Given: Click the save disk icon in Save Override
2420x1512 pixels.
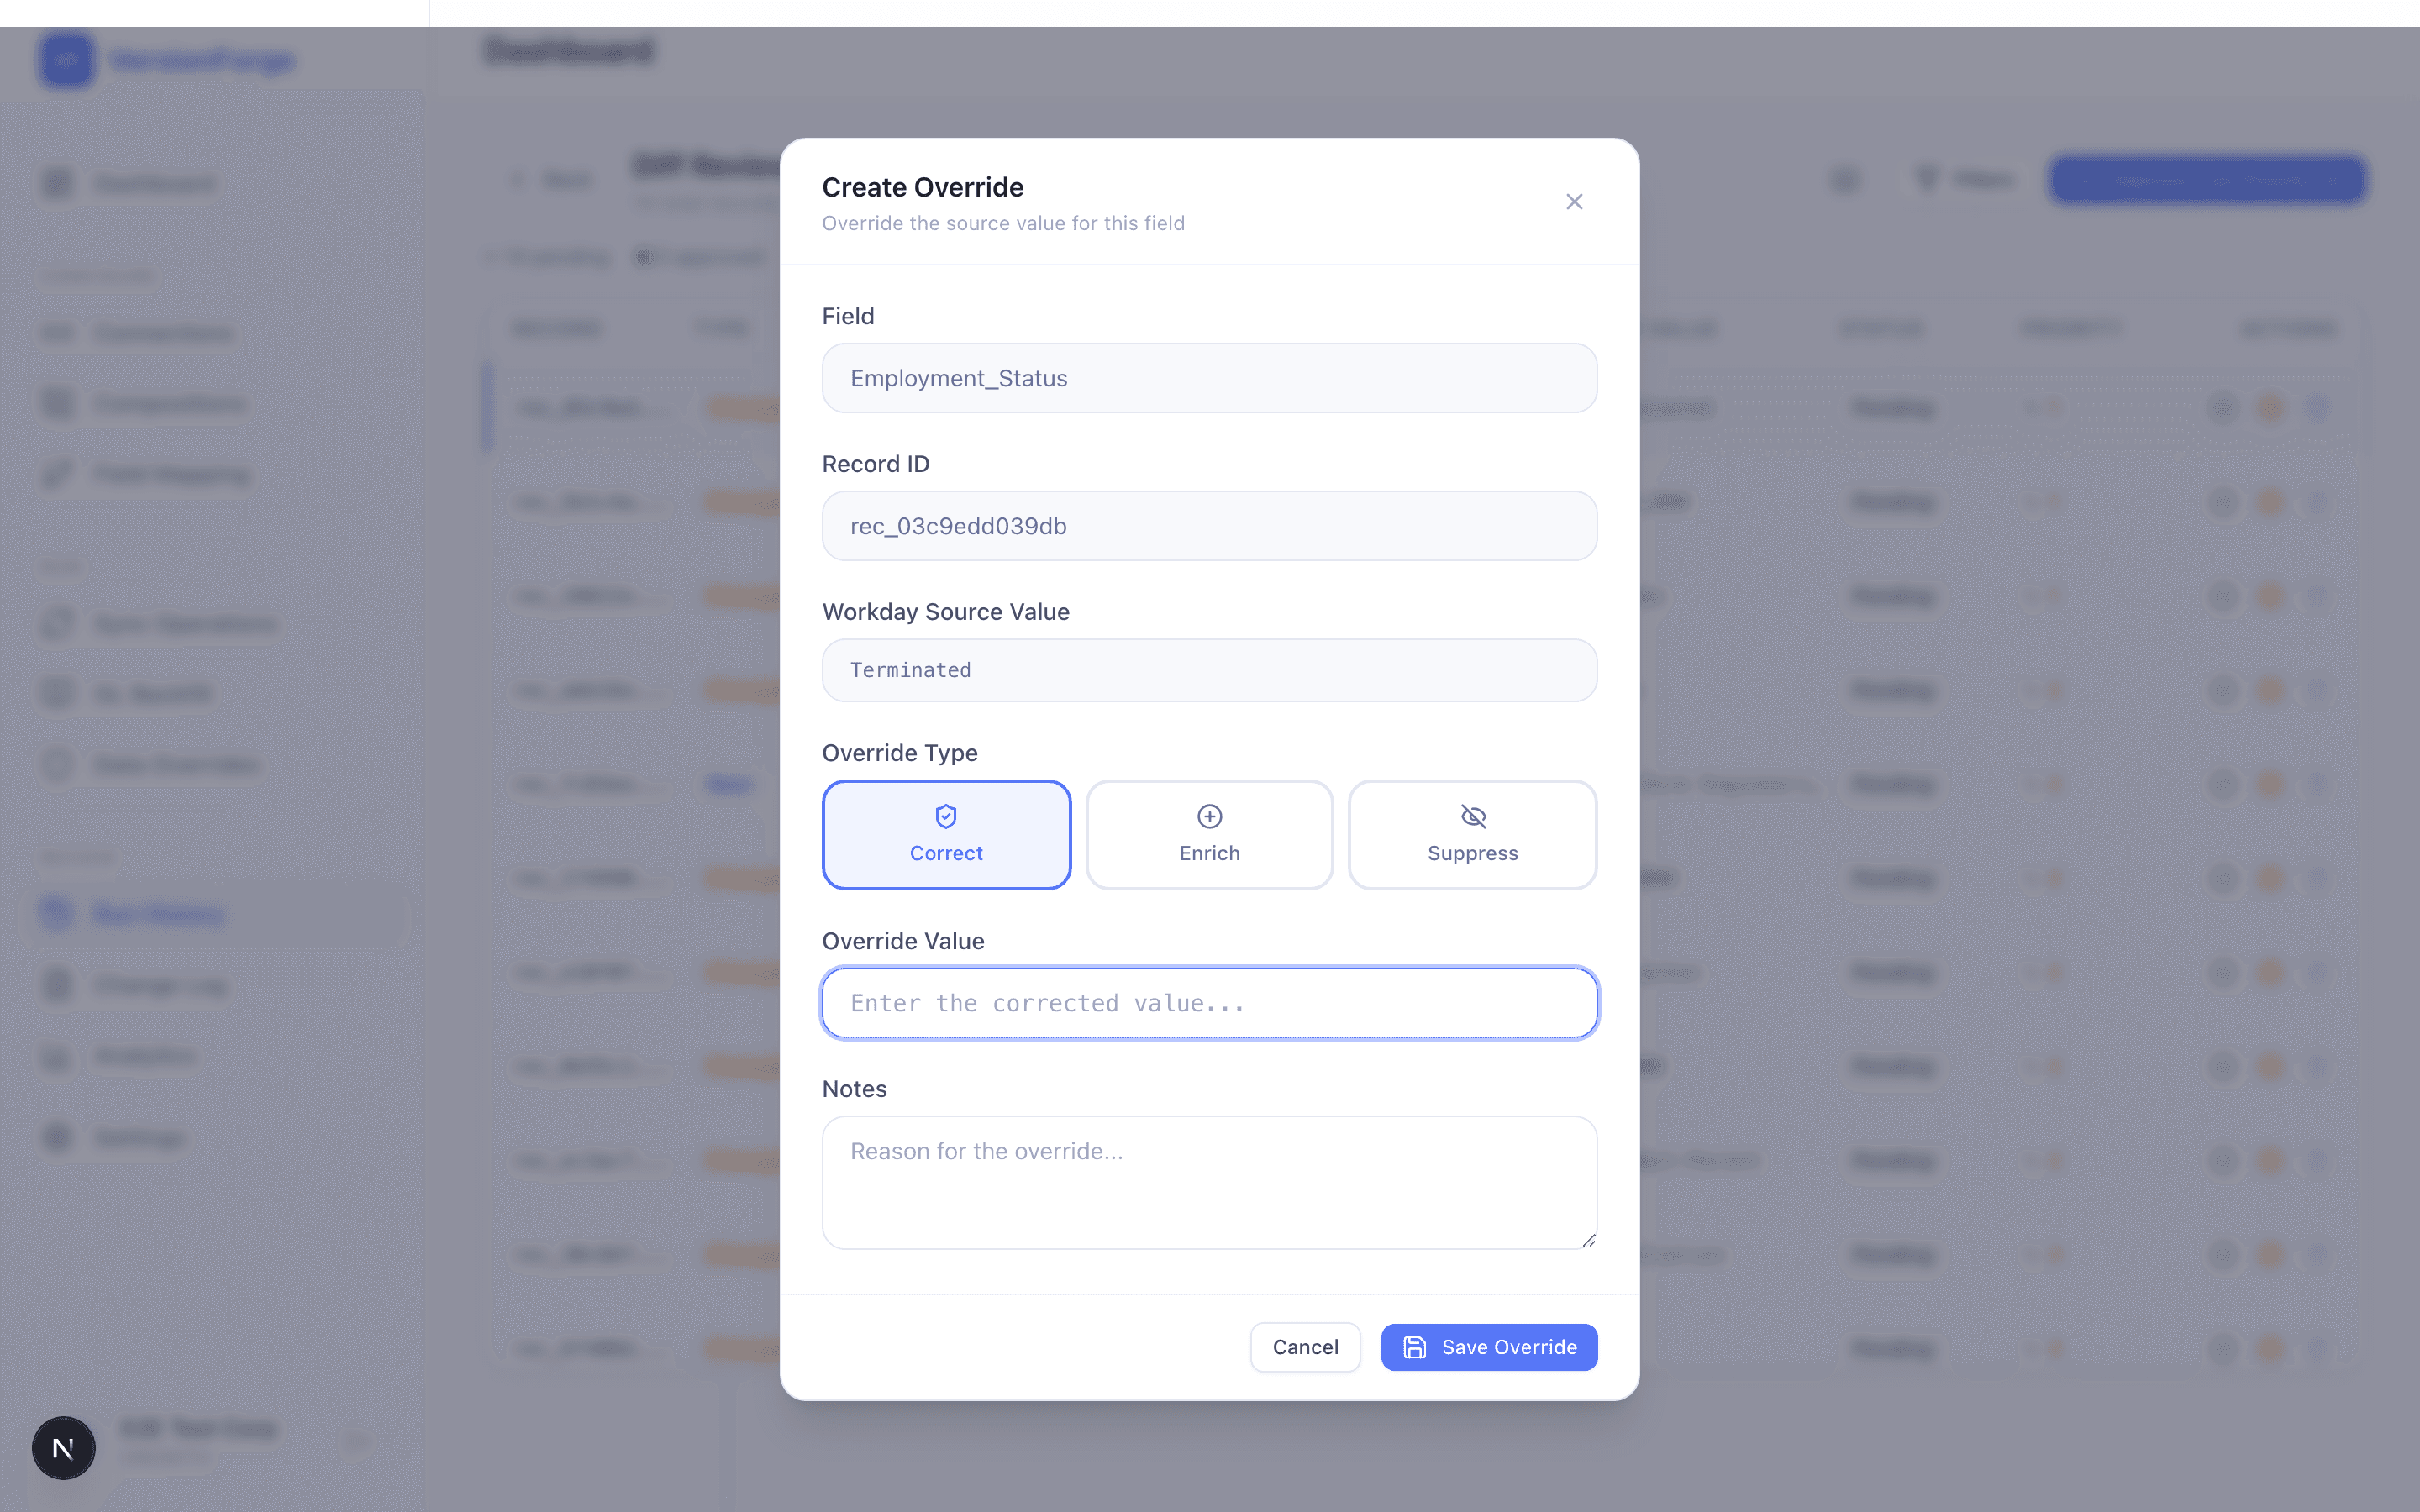Looking at the screenshot, I should pyautogui.click(x=1413, y=1347).
